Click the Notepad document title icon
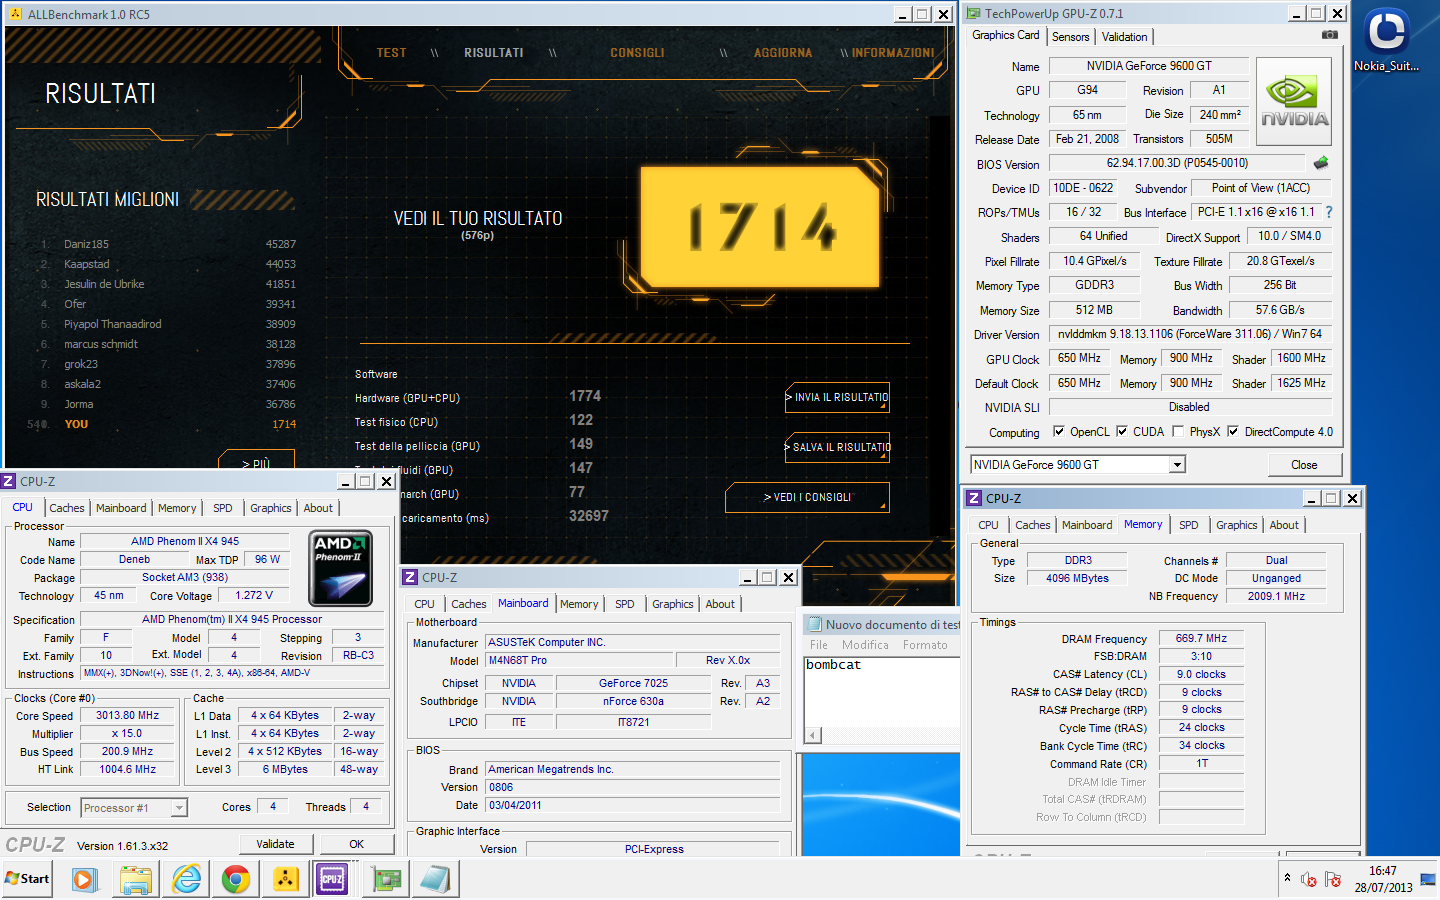Viewport: 1440px width, 900px height. coord(814,624)
